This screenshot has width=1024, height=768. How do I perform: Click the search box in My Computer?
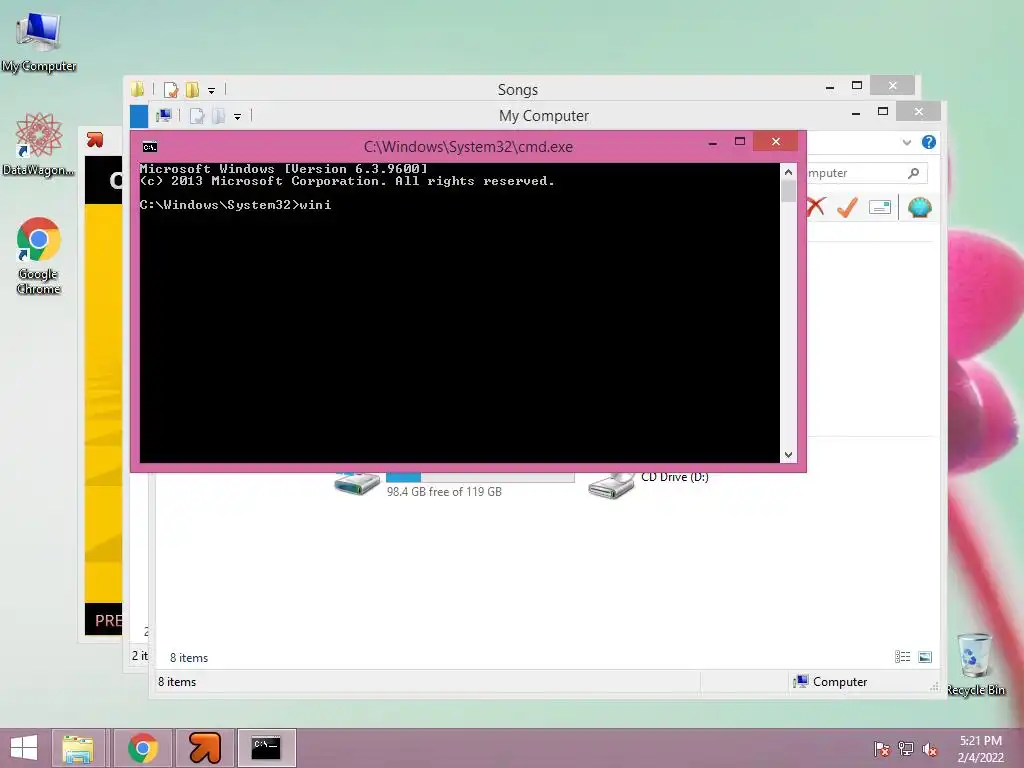[x=867, y=173]
